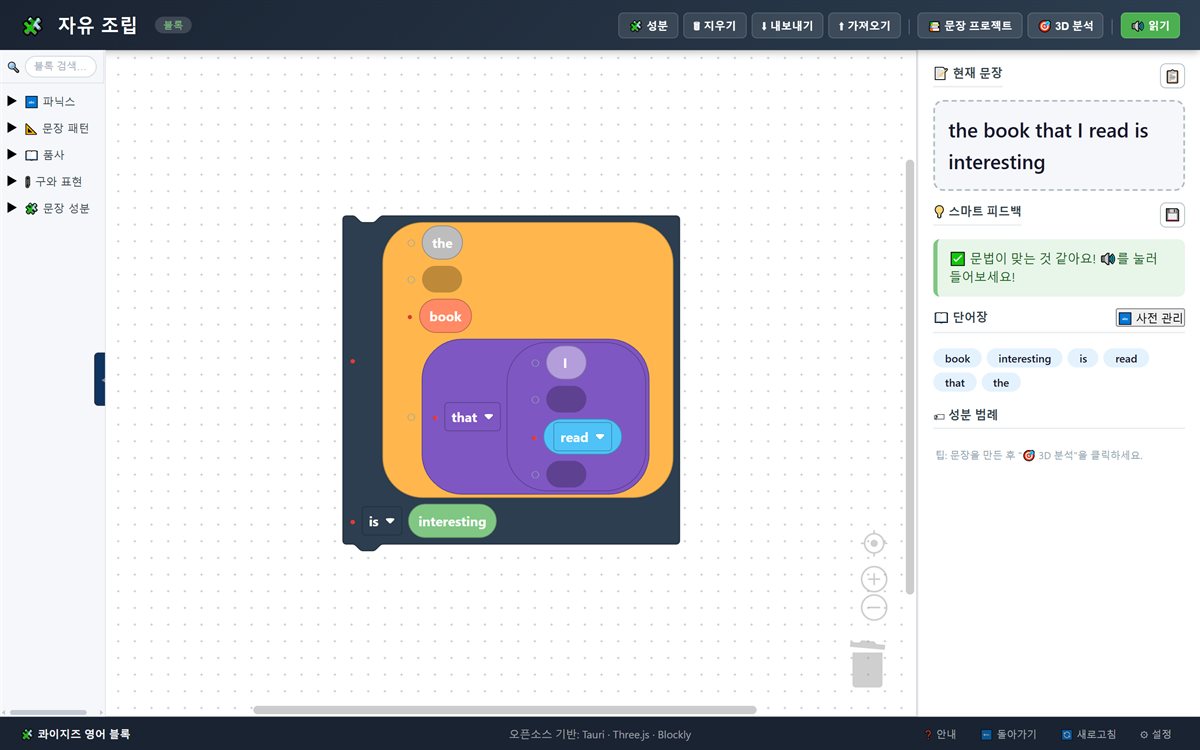
Task: Collapse the toolbox with the side handle
Action: coord(100,379)
